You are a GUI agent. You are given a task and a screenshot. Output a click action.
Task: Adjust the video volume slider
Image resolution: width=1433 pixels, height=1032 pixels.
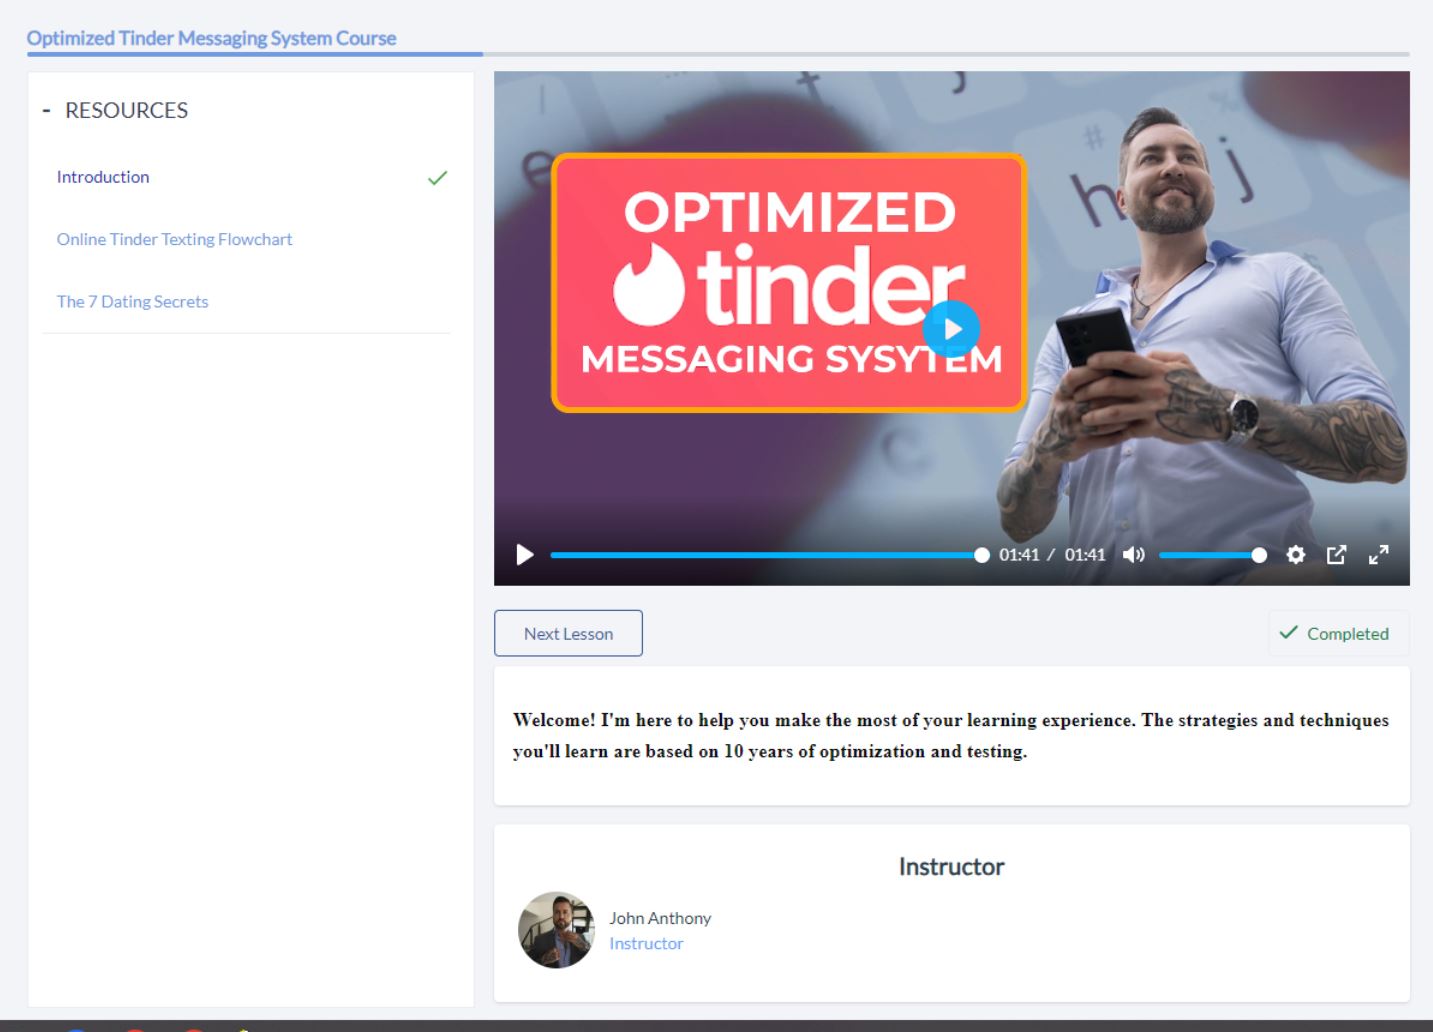pos(1212,555)
